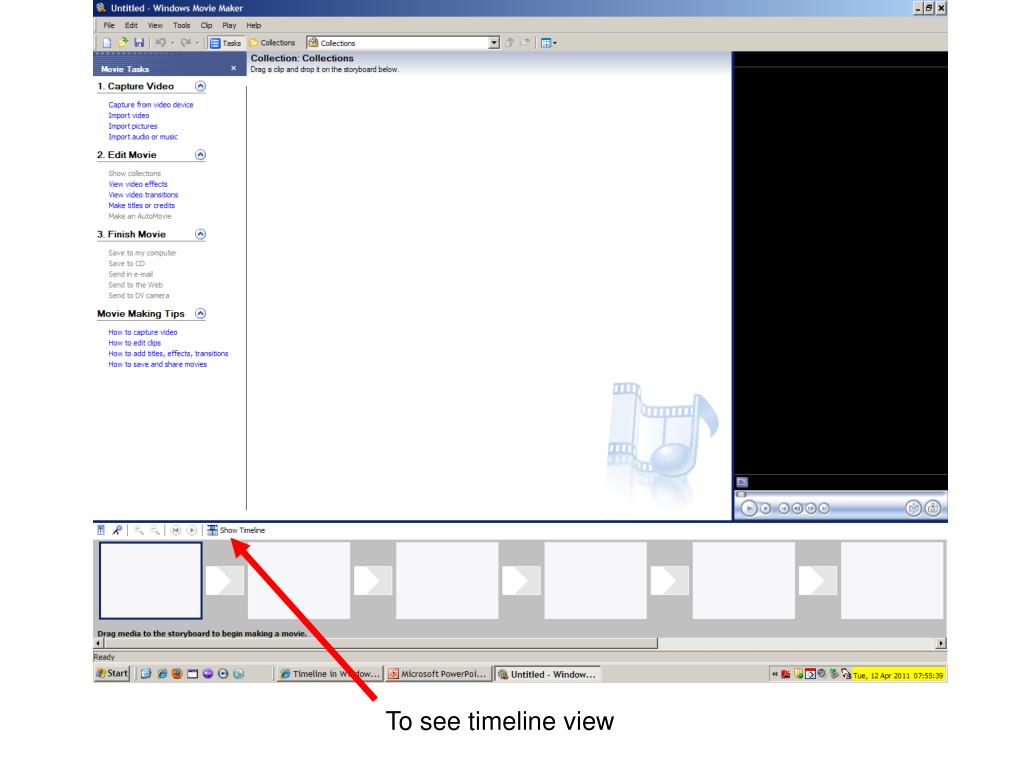This screenshot has width=1024, height=768.
Task: Open the Undo history dropdown arrow
Action: (x=172, y=43)
